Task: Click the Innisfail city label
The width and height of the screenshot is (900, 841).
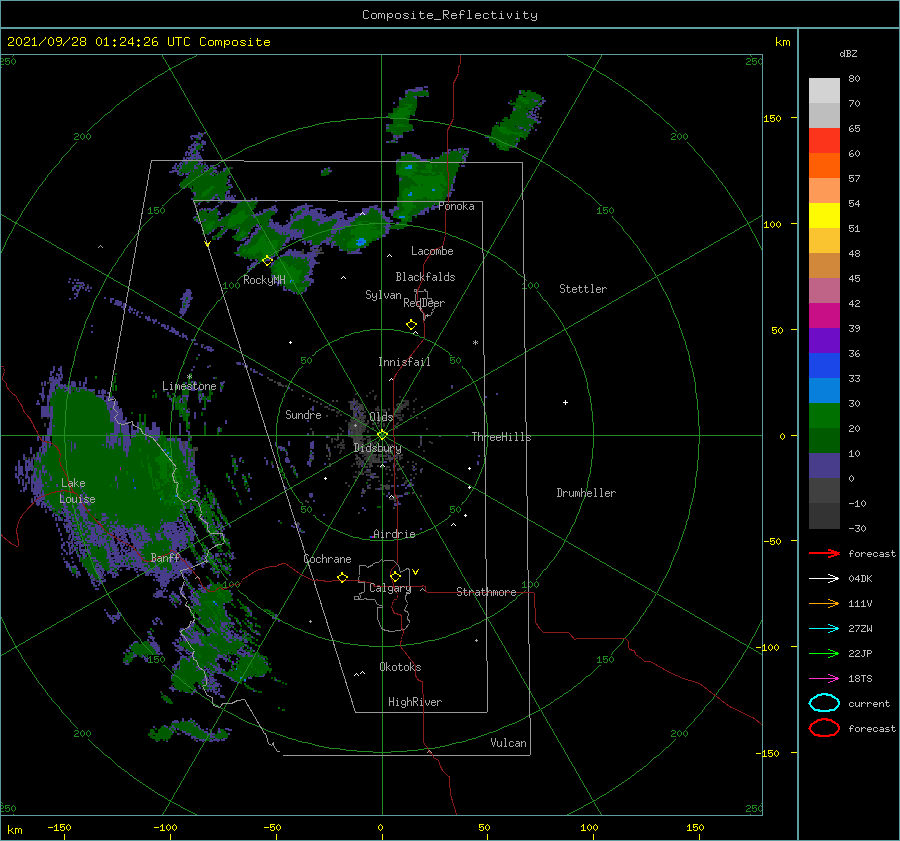Action: pos(404,362)
